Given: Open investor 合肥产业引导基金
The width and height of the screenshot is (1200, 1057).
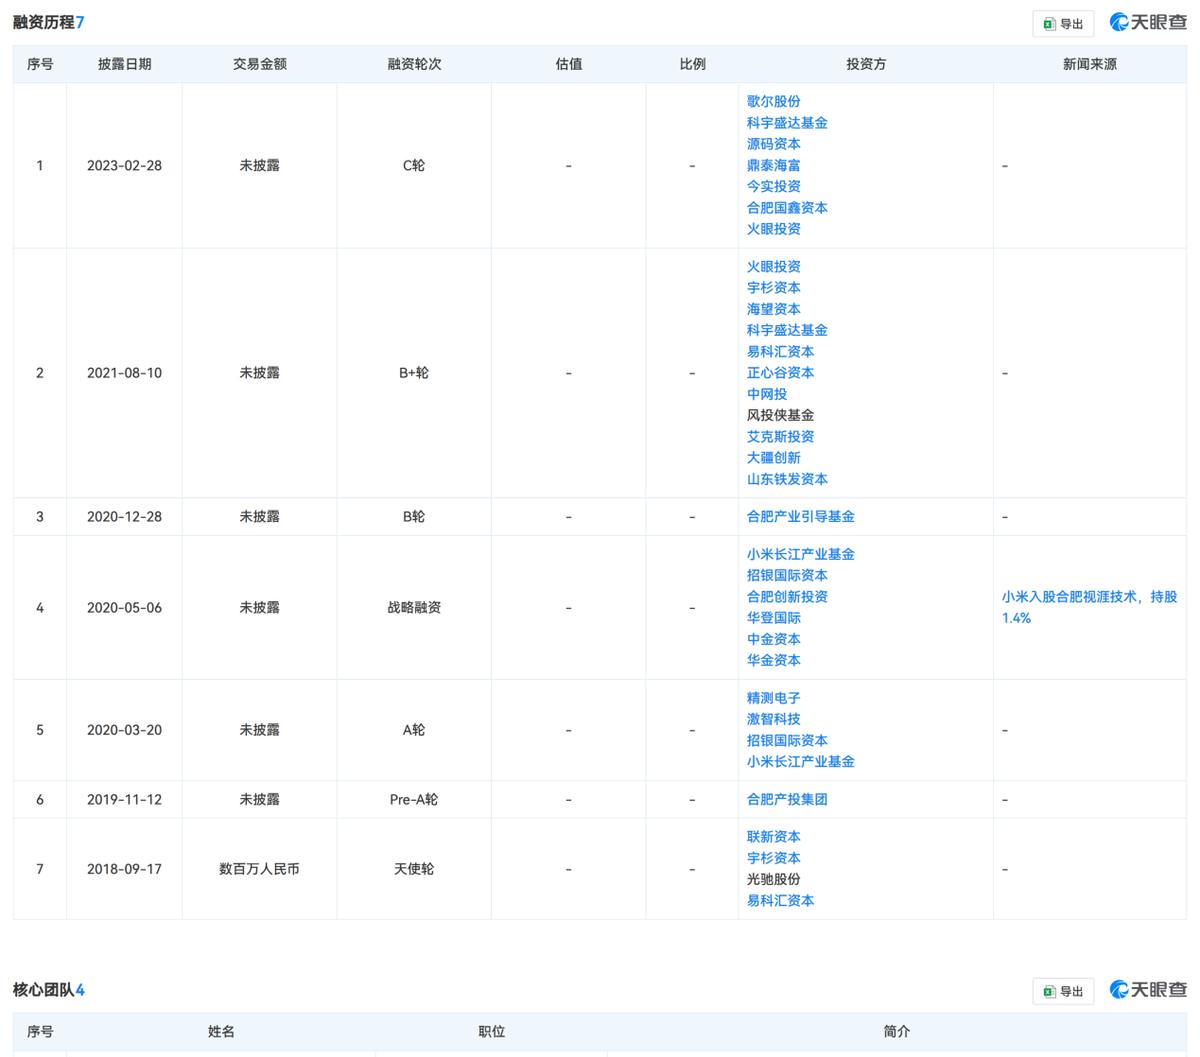Looking at the screenshot, I should pyautogui.click(x=800, y=517).
